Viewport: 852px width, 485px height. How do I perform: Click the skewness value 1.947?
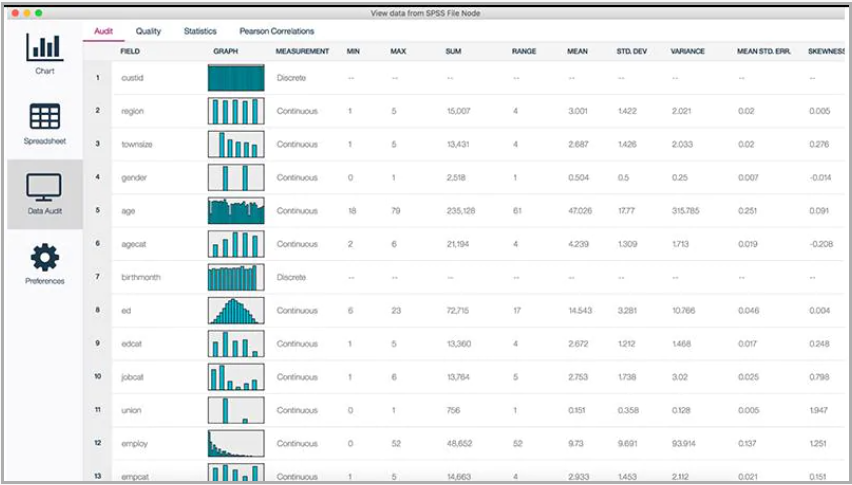(x=818, y=410)
